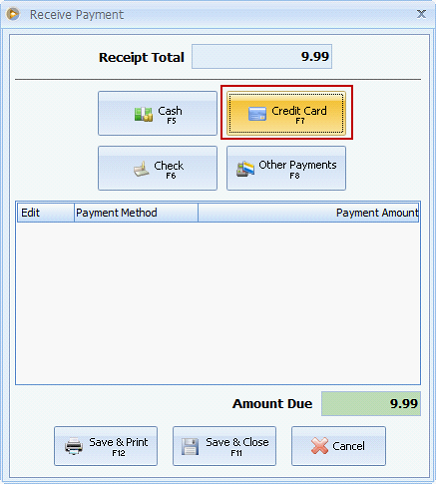Click the check-writing pen icon
Viewport: 437px width, 485px height.
tap(142, 169)
